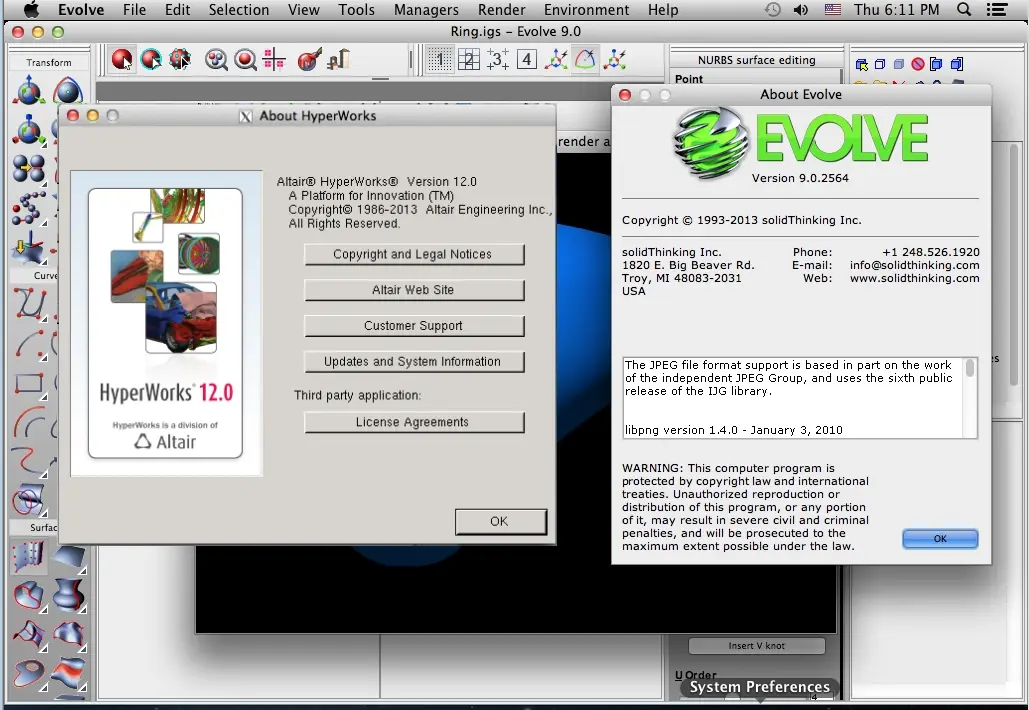Choose the Scale tool with green axes
1029x710 pixels.
pos(28,130)
